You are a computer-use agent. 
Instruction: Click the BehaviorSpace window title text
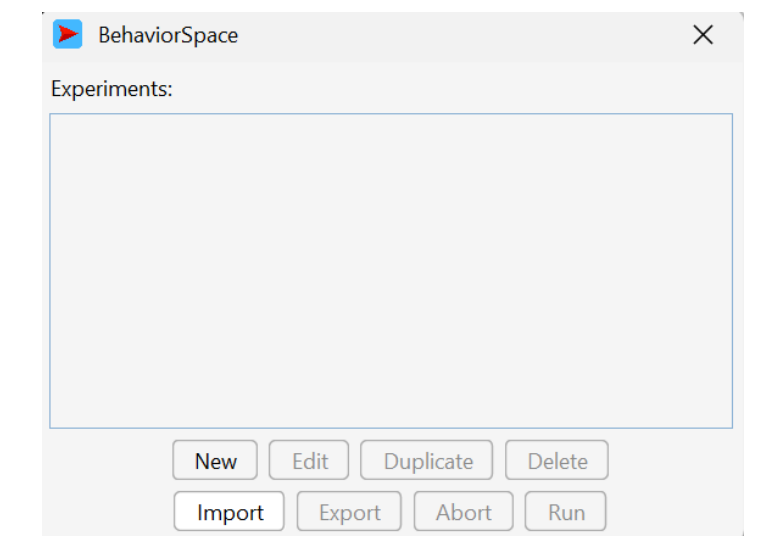(168, 35)
